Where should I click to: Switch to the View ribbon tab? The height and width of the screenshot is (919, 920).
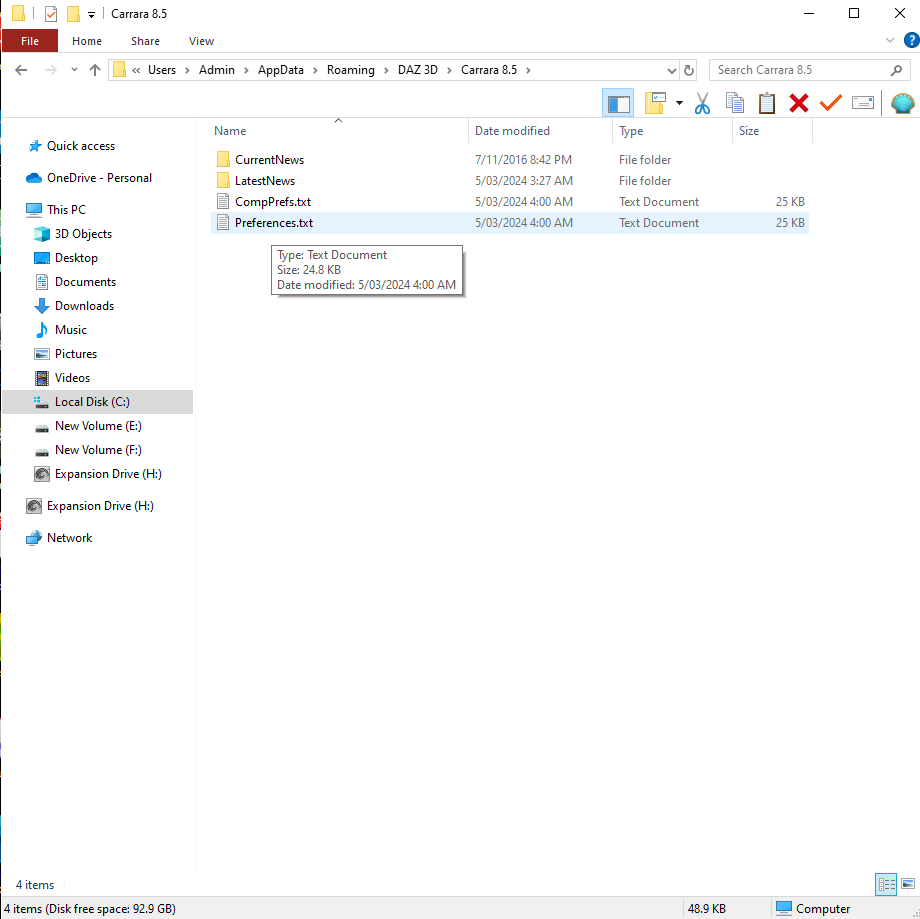[201, 41]
